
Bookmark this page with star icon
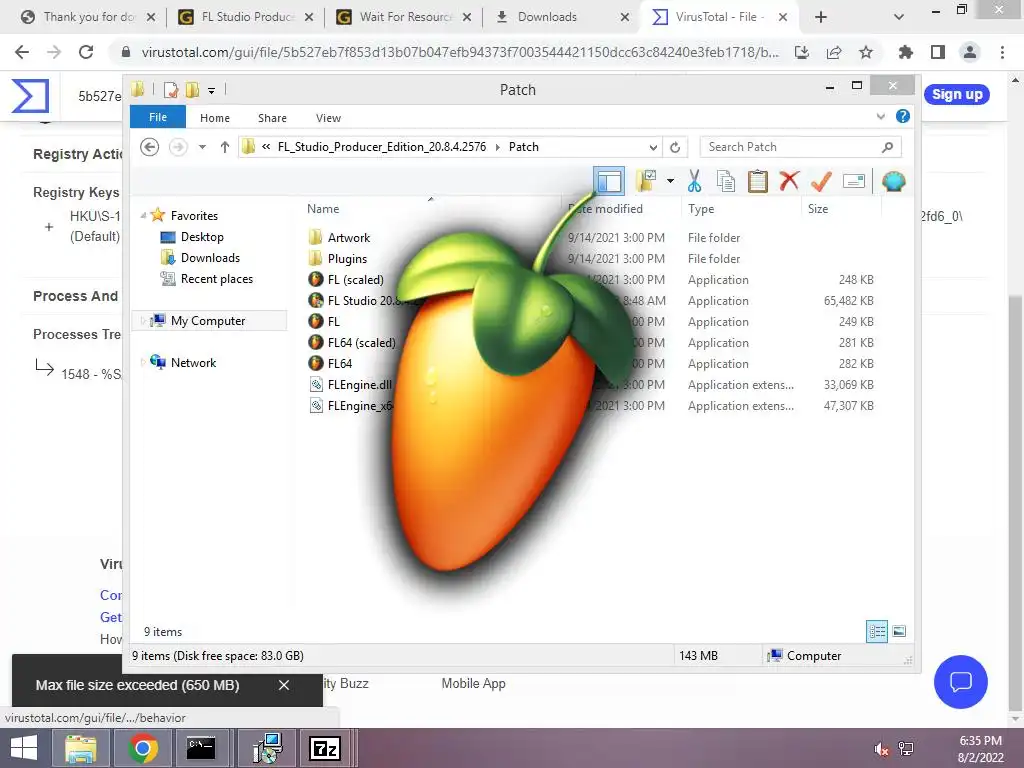(865, 52)
